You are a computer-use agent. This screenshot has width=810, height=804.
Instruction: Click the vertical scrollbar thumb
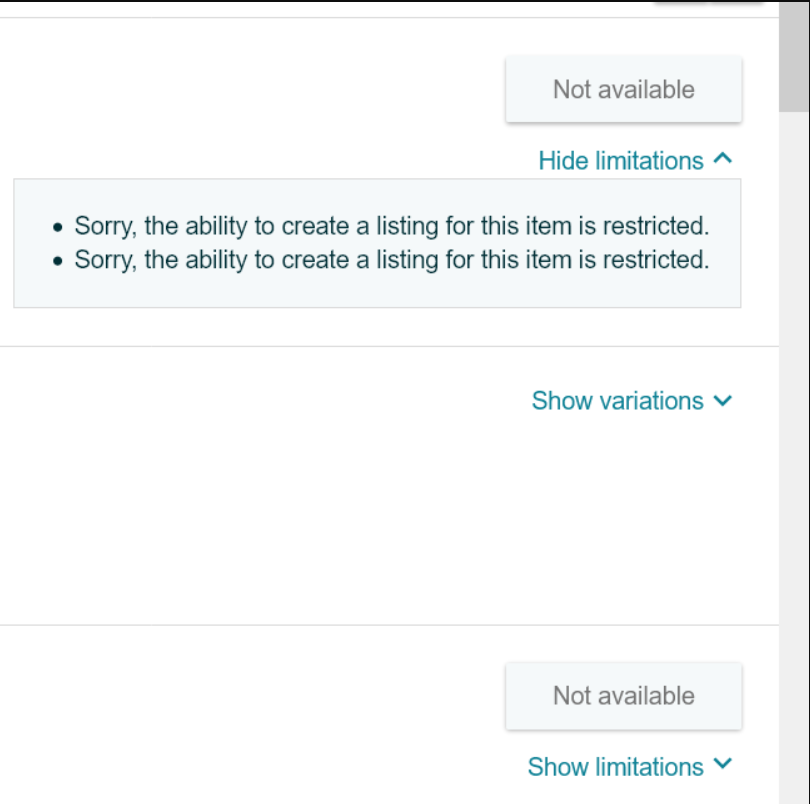coord(795,56)
